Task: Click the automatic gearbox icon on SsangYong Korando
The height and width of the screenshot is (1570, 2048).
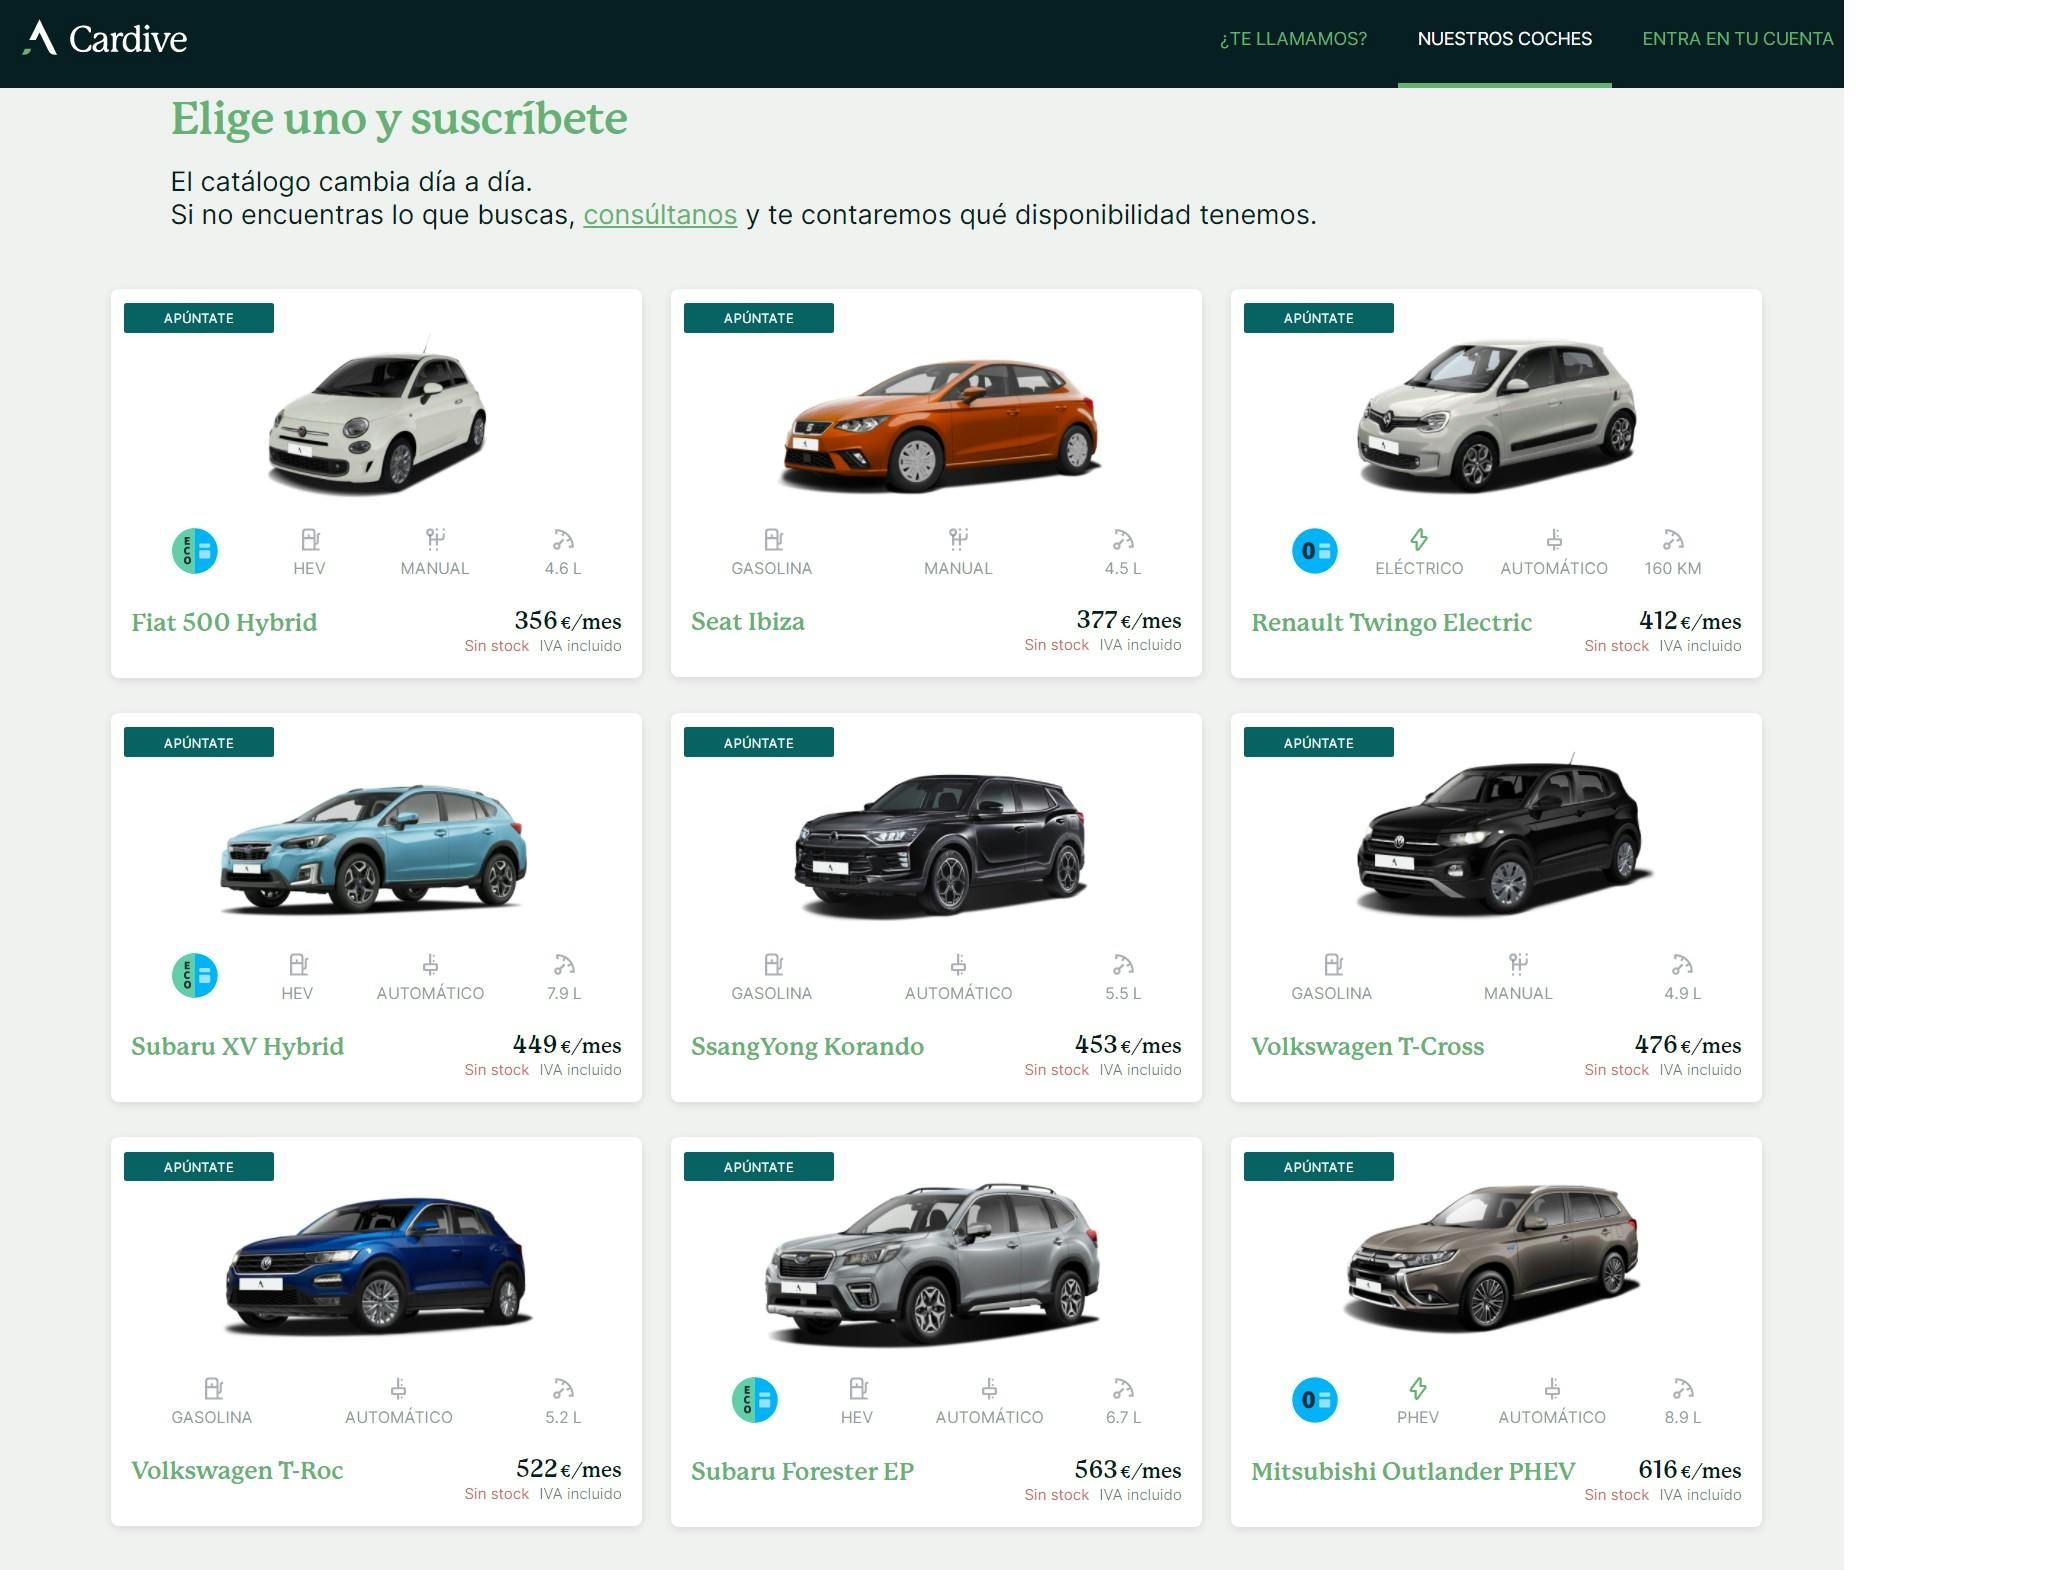Action: point(958,965)
